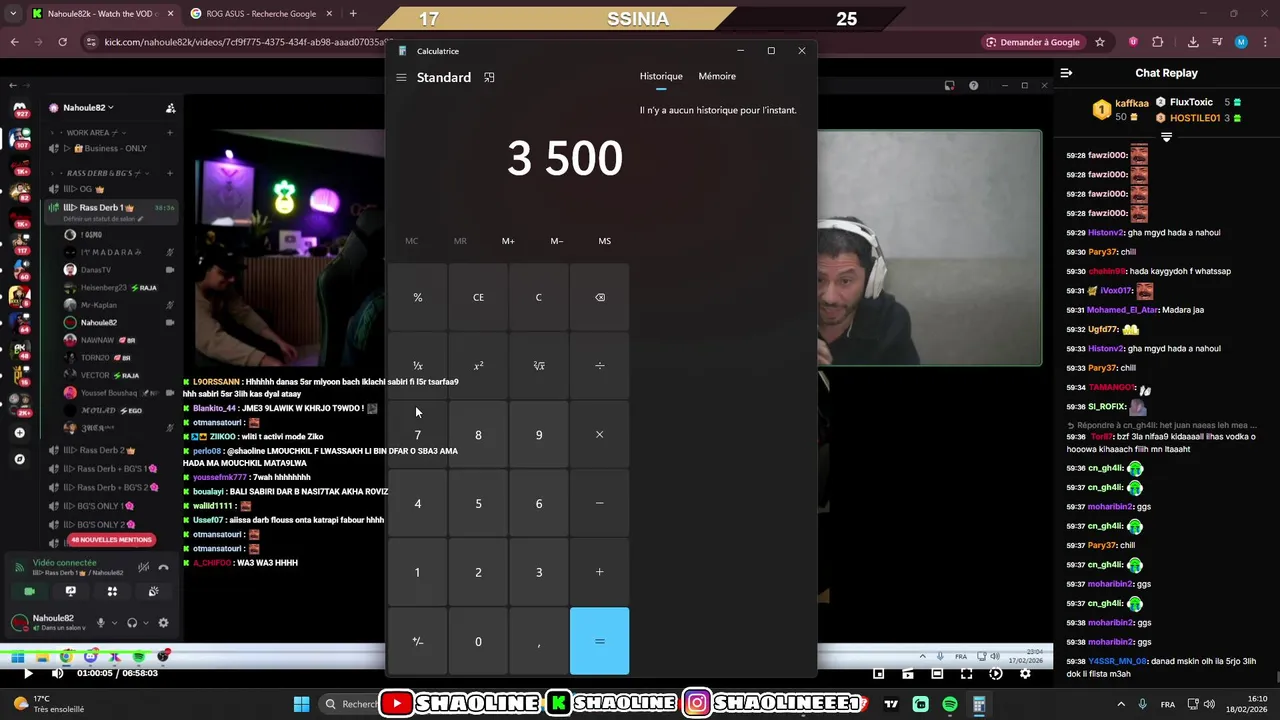
Task: Play the Kick VOD video
Action: coord(28,673)
